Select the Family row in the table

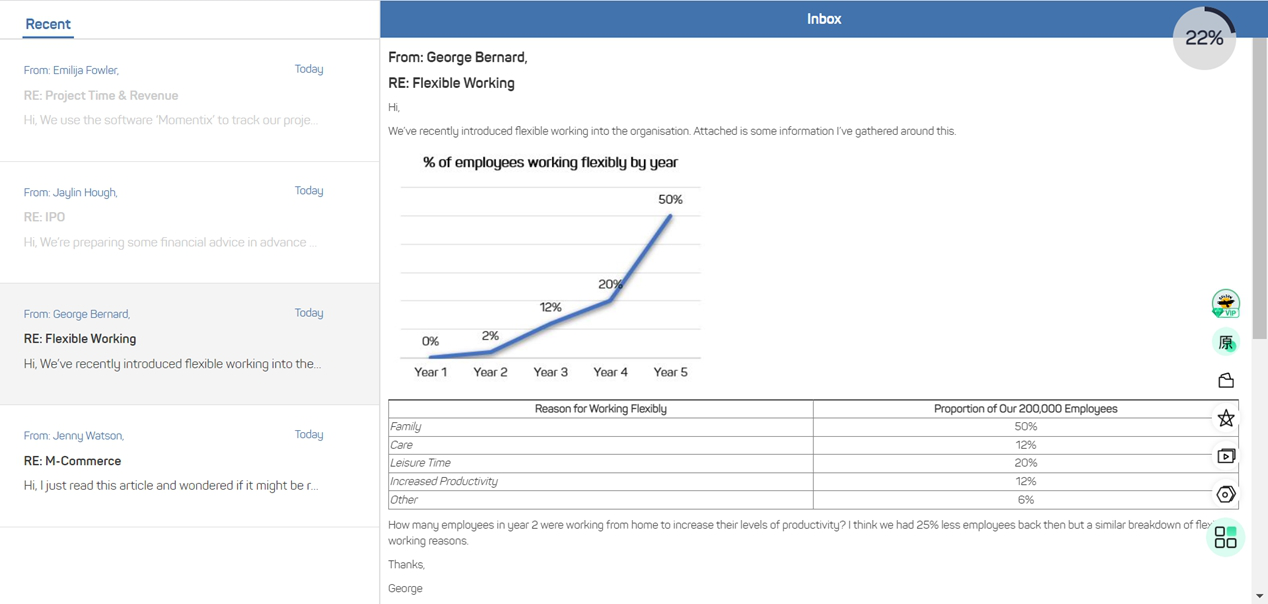600,426
